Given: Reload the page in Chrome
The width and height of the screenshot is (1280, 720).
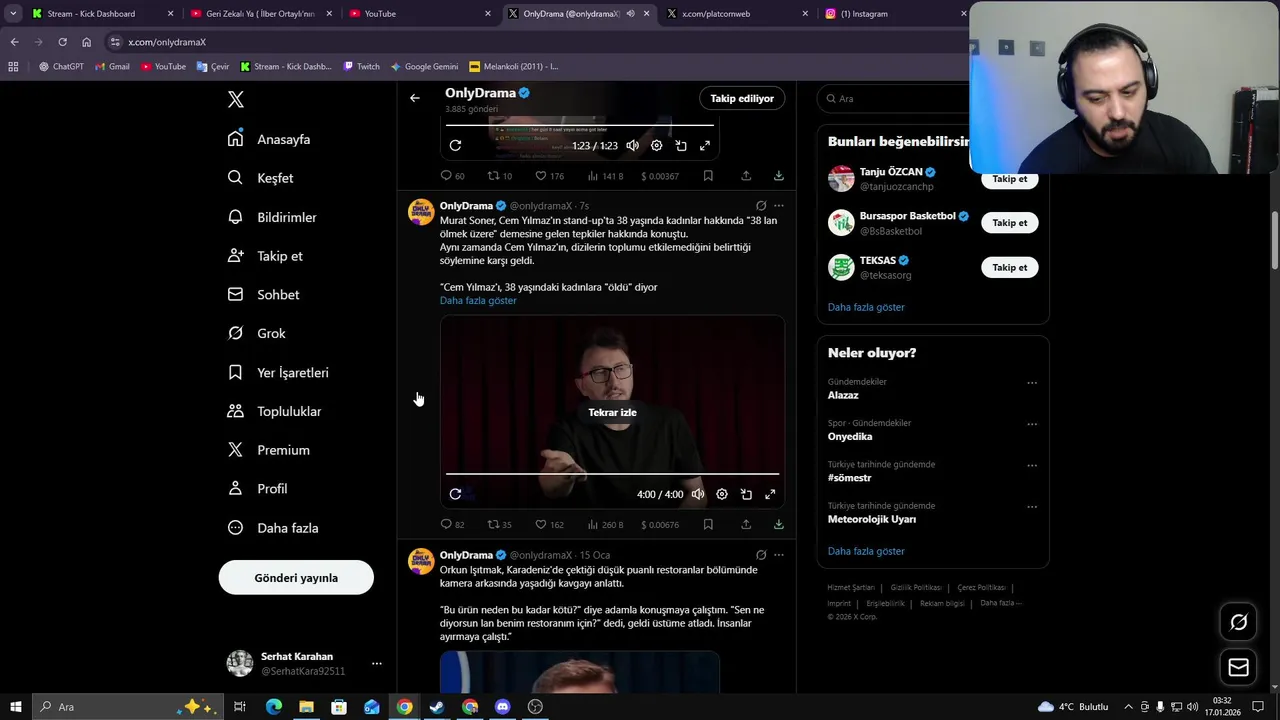Looking at the screenshot, I should (x=62, y=42).
